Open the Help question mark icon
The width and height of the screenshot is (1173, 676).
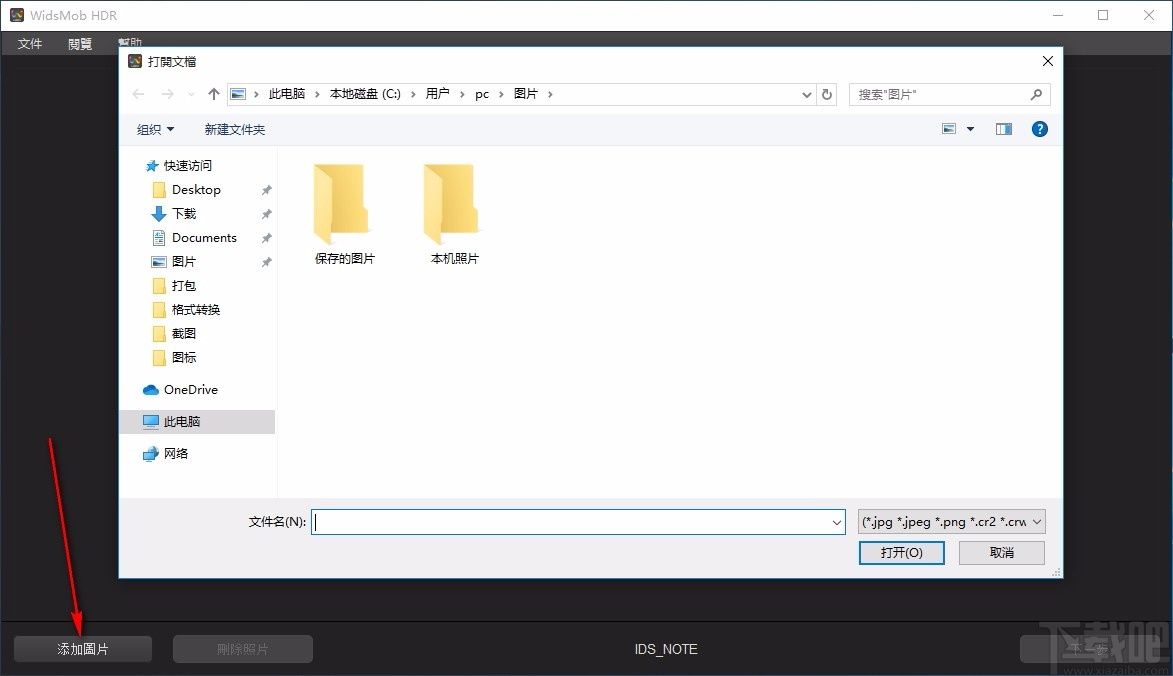tap(1039, 128)
